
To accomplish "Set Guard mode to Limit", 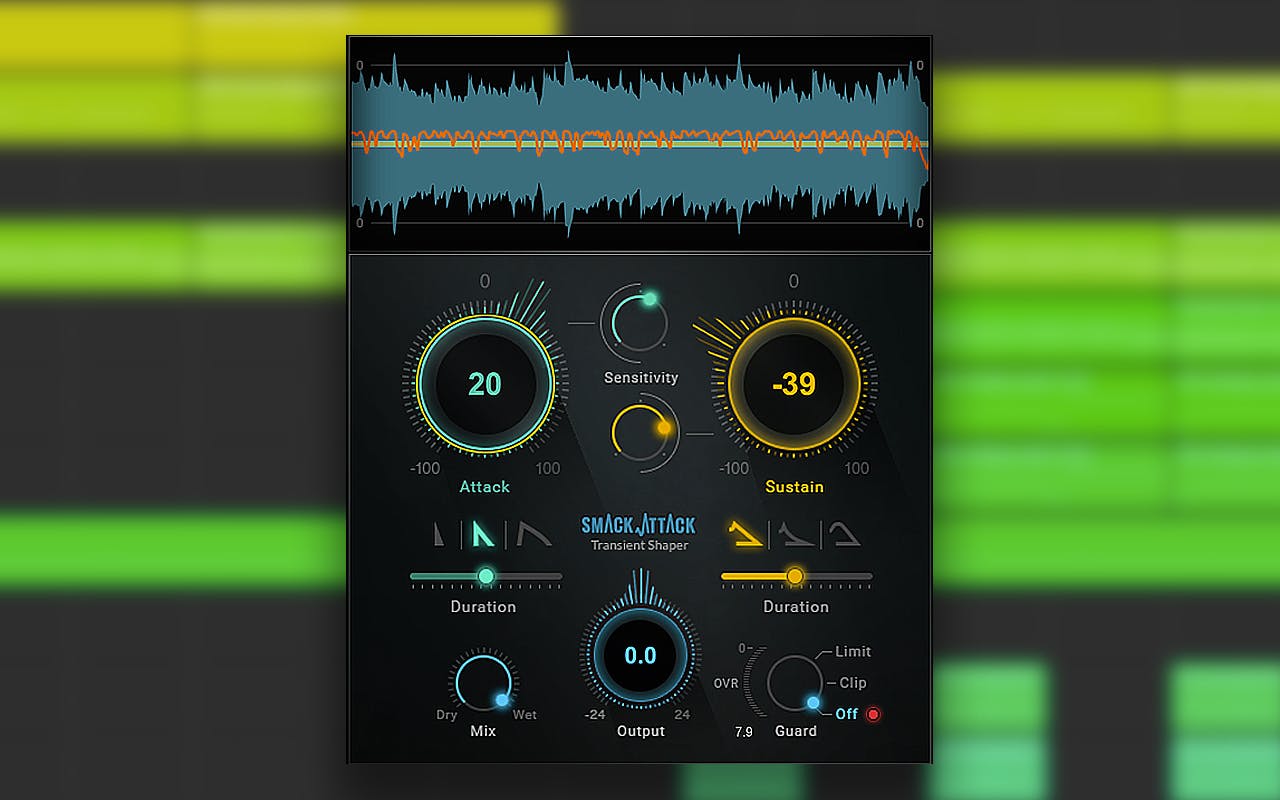I will [852, 651].
